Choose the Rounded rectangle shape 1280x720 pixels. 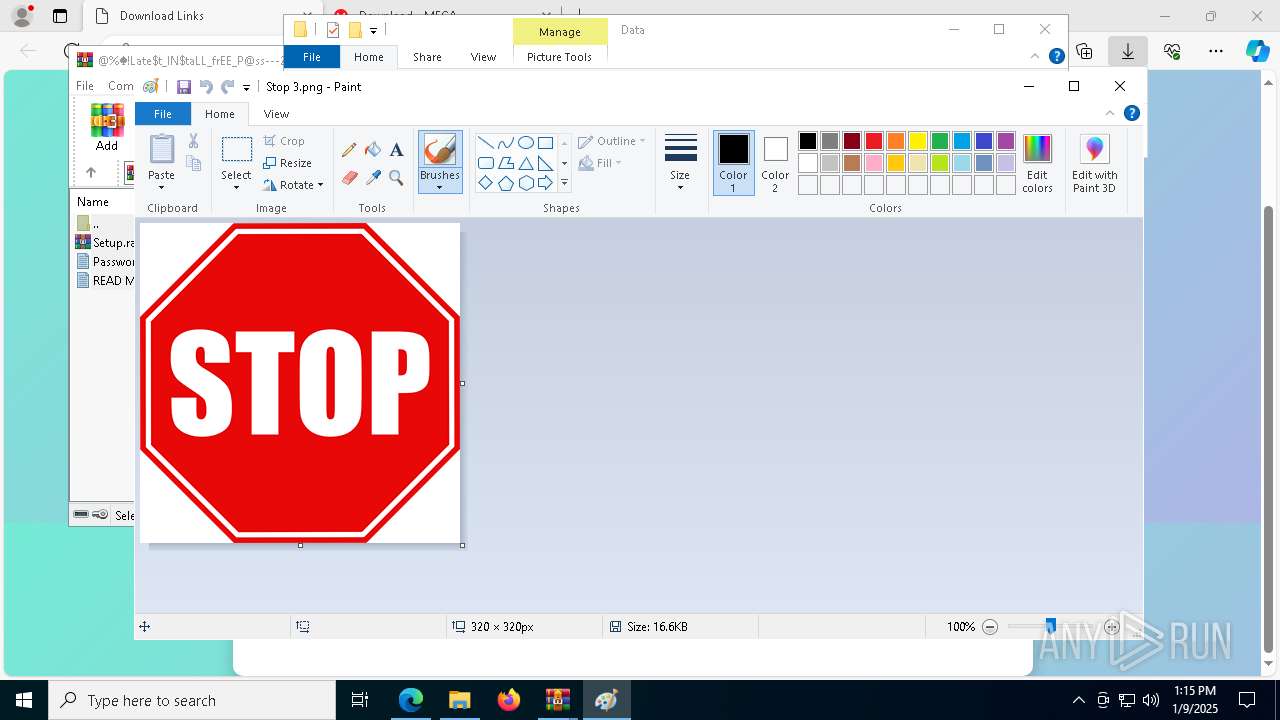pos(485,163)
